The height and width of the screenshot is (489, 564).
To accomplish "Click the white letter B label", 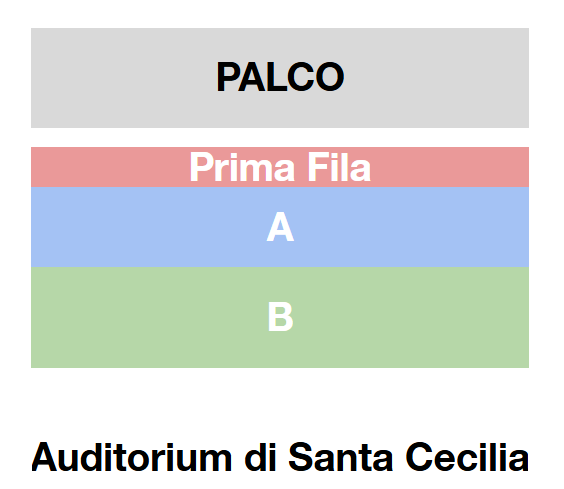I will [x=281, y=317].
